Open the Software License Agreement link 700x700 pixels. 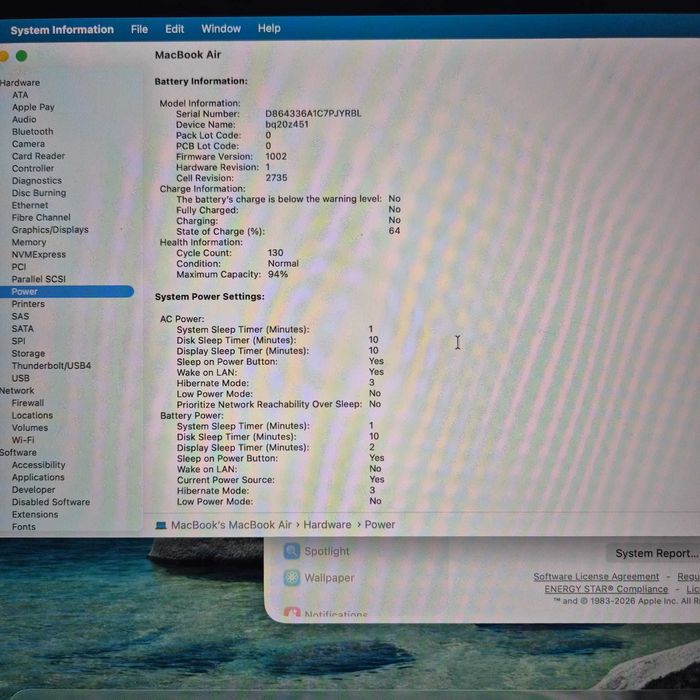[x=596, y=577]
